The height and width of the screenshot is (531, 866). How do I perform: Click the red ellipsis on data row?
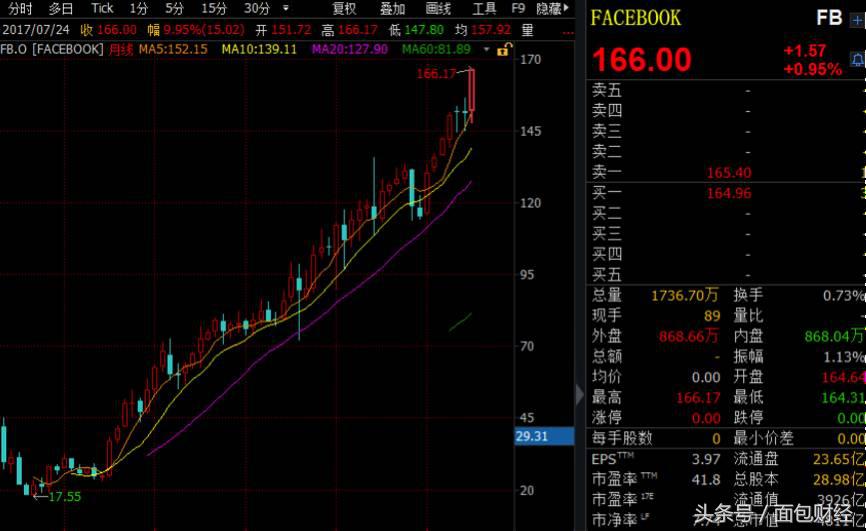click(x=568, y=31)
